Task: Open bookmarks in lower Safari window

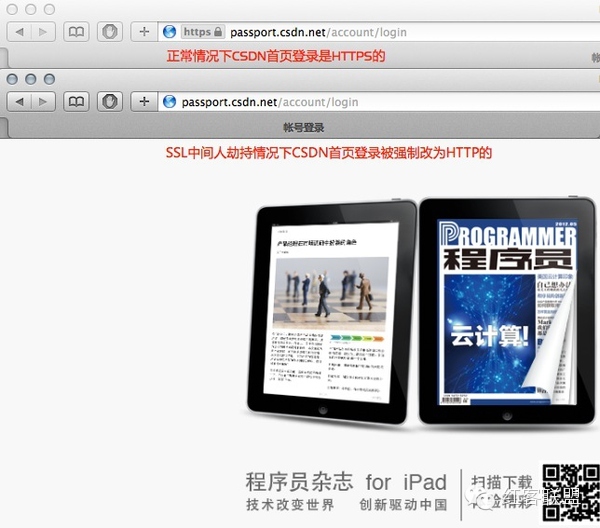Action: (x=76, y=102)
